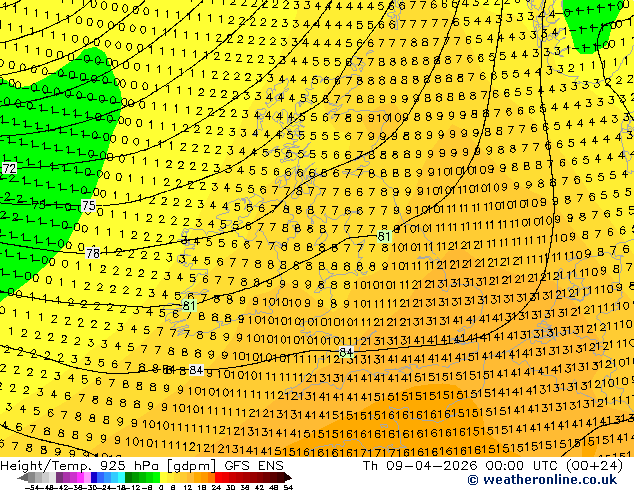Click the Height/Temp. 925 hPa title text
634x490 pixels.
point(81,466)
